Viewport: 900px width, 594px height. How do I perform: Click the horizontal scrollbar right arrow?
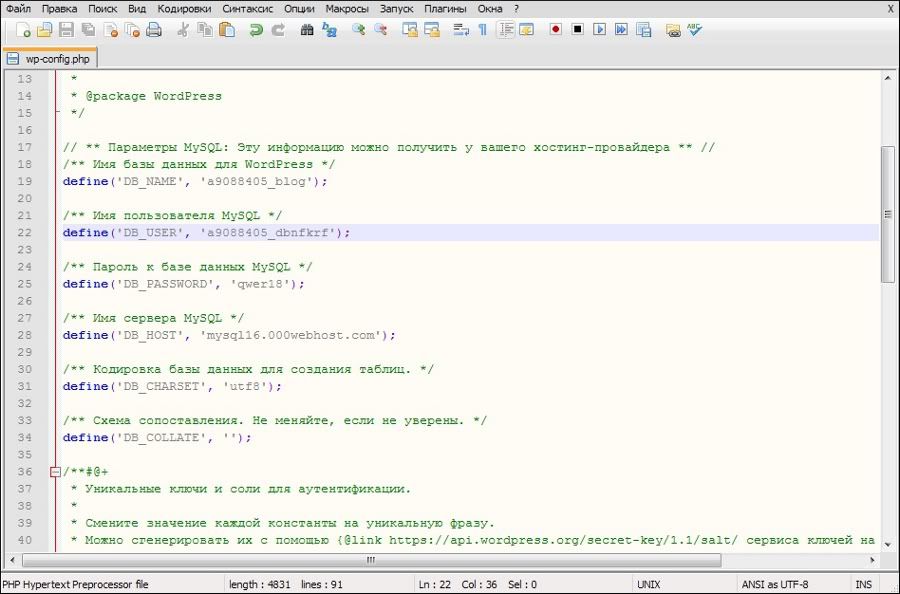pos(872,560)
